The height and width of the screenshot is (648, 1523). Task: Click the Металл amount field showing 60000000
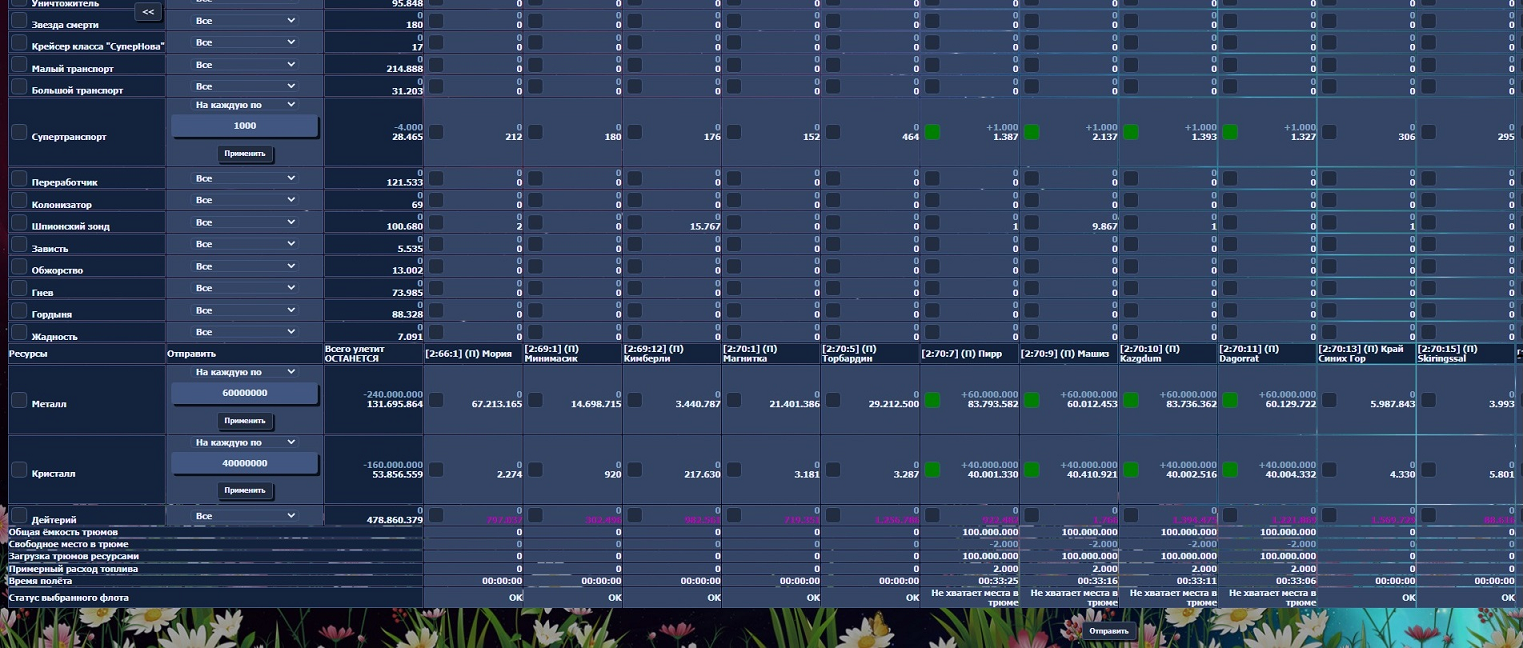click(245, 394)
